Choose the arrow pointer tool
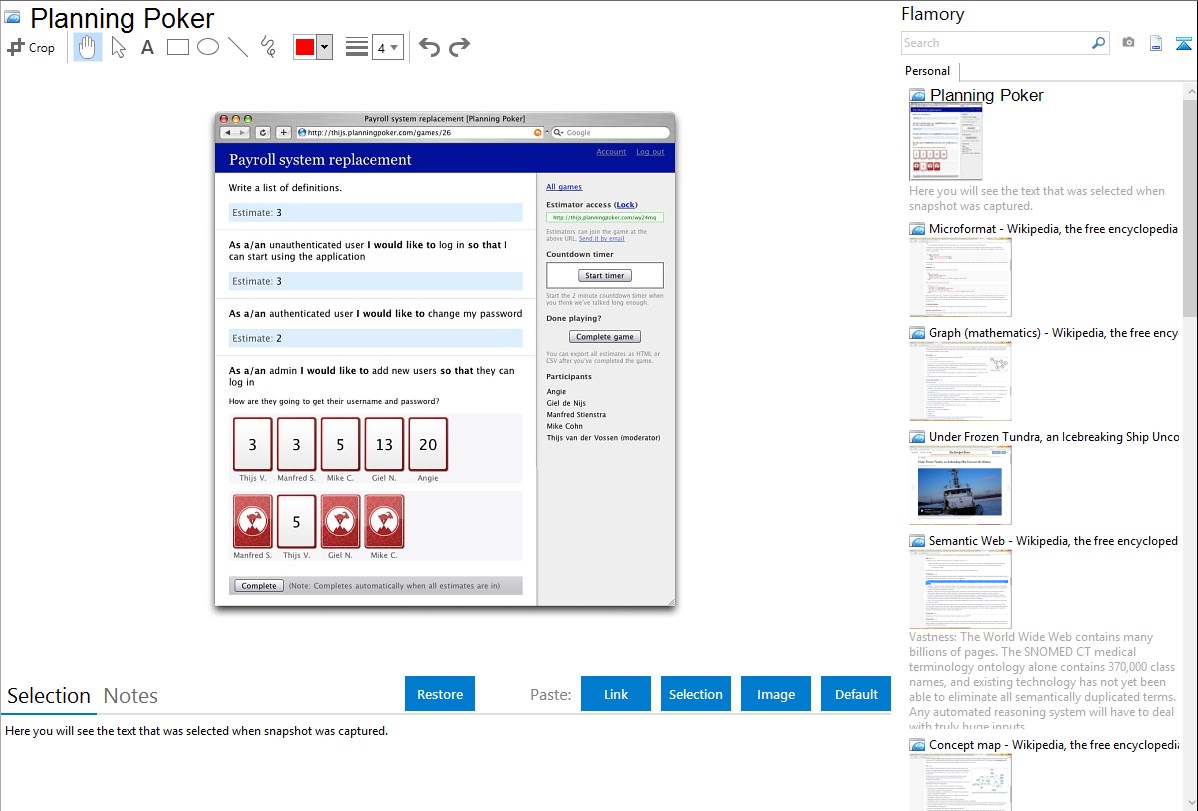This screenshot has height=811, width=1198. 118,47
